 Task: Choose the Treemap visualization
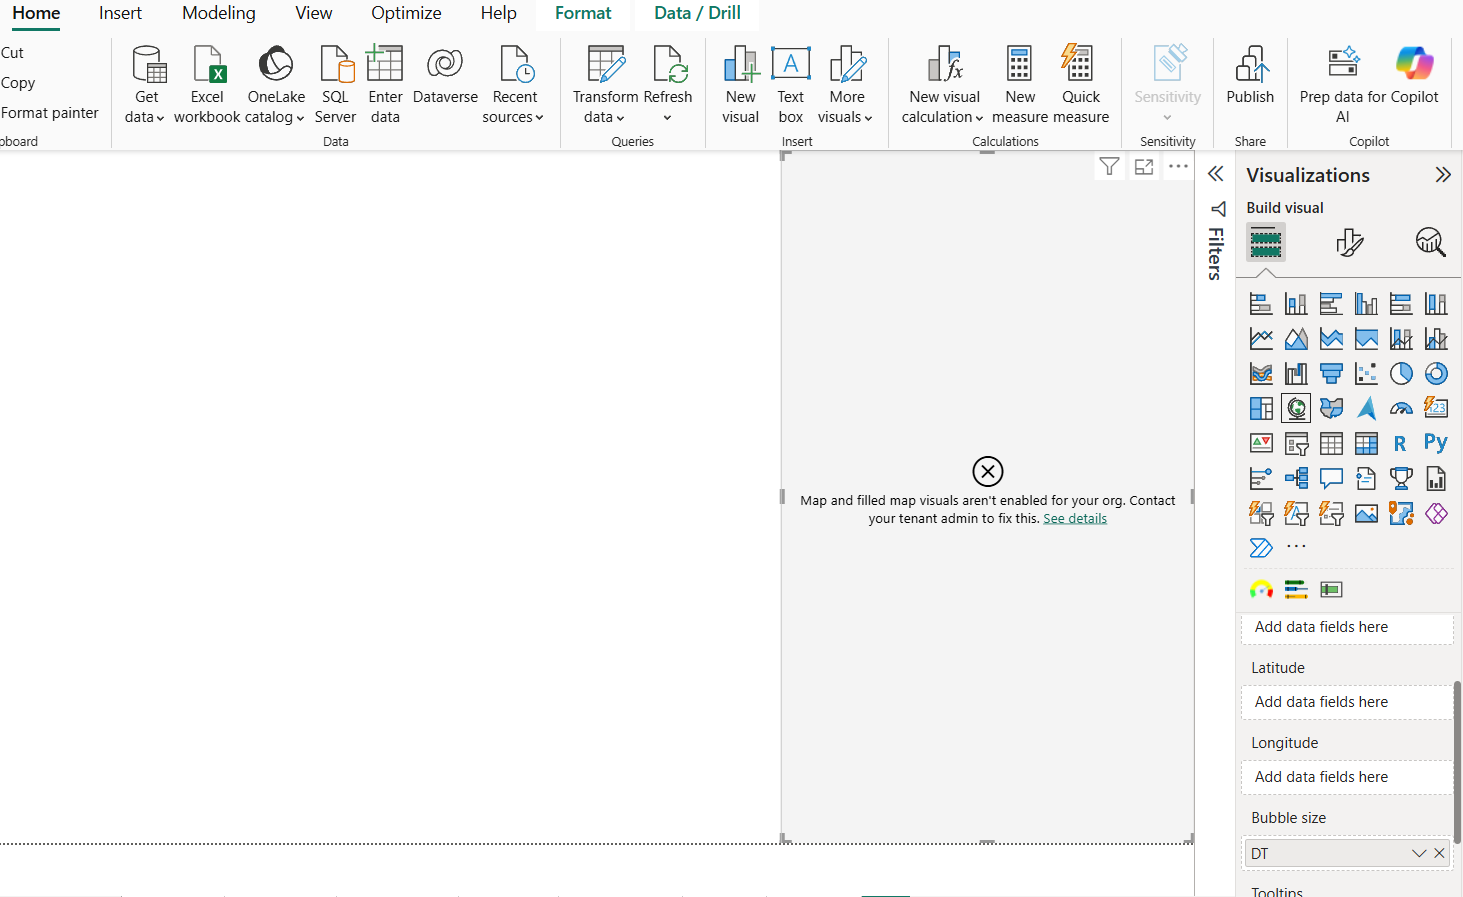tap(1261, 408)
